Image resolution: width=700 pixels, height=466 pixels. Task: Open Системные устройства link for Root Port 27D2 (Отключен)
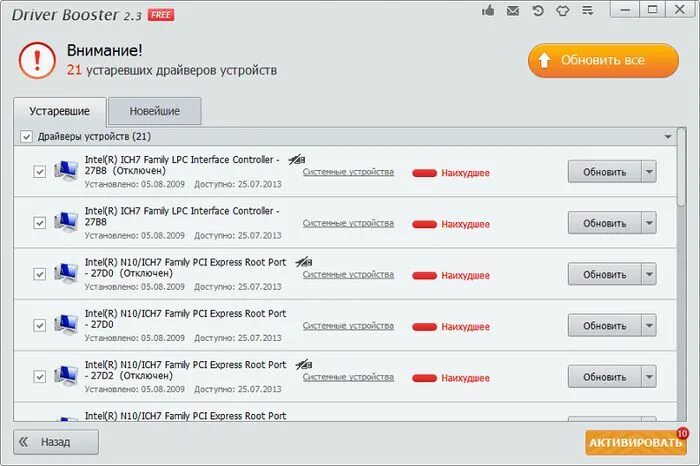[348, 377]
